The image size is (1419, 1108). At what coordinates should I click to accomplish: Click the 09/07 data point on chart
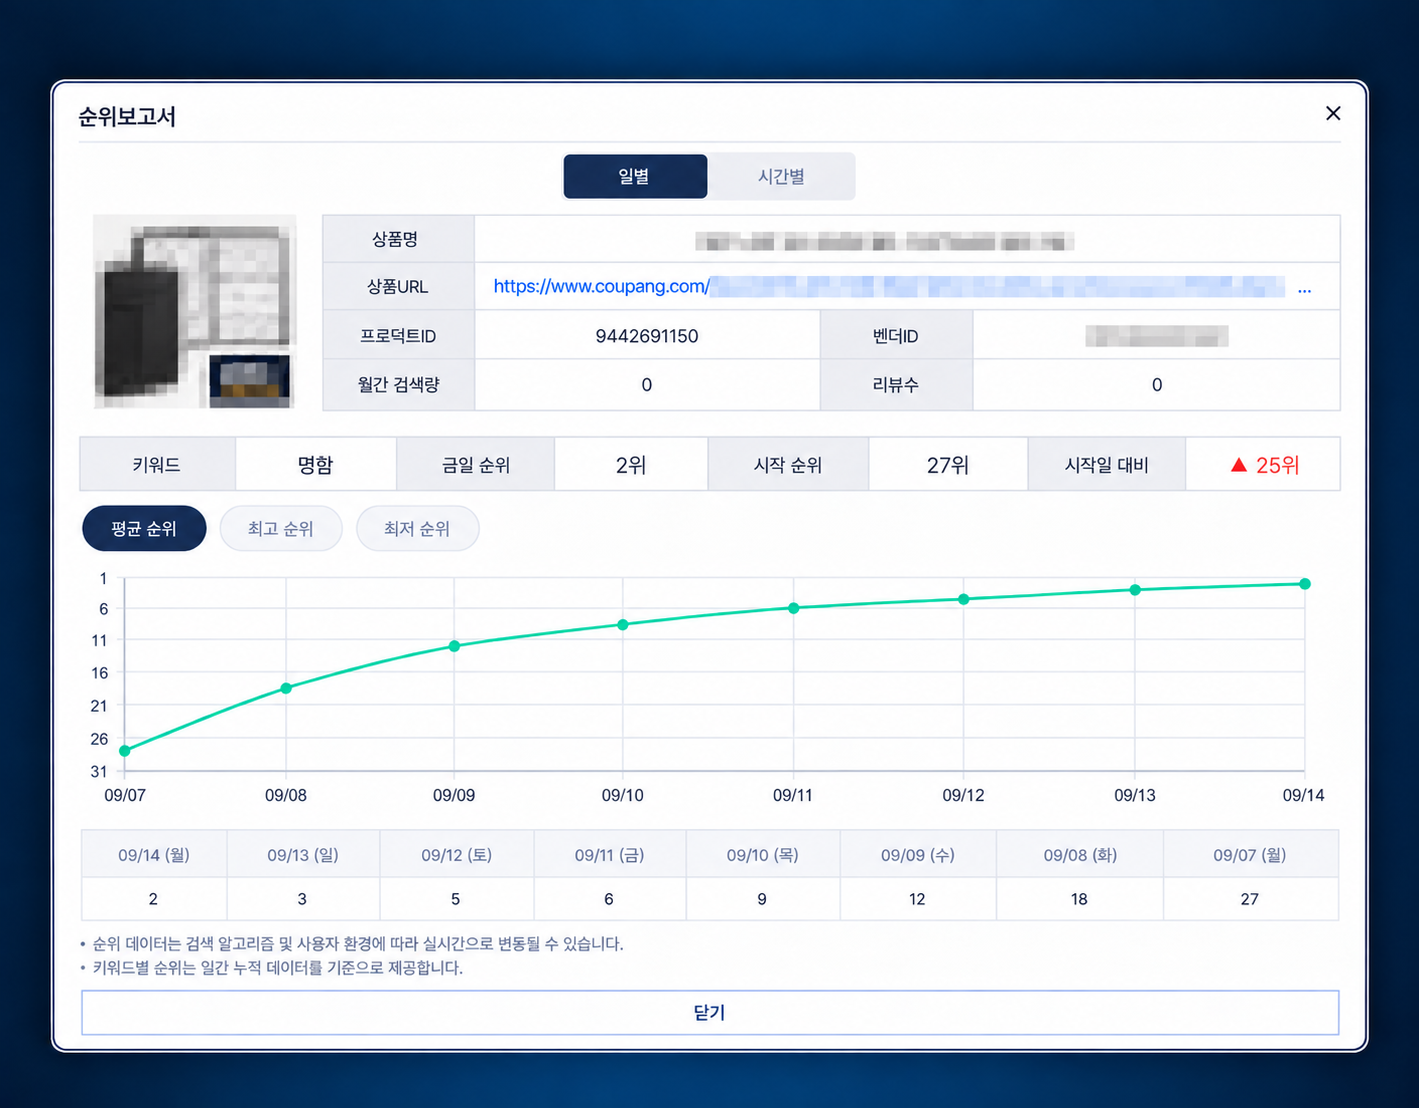(x=125, y=751)
